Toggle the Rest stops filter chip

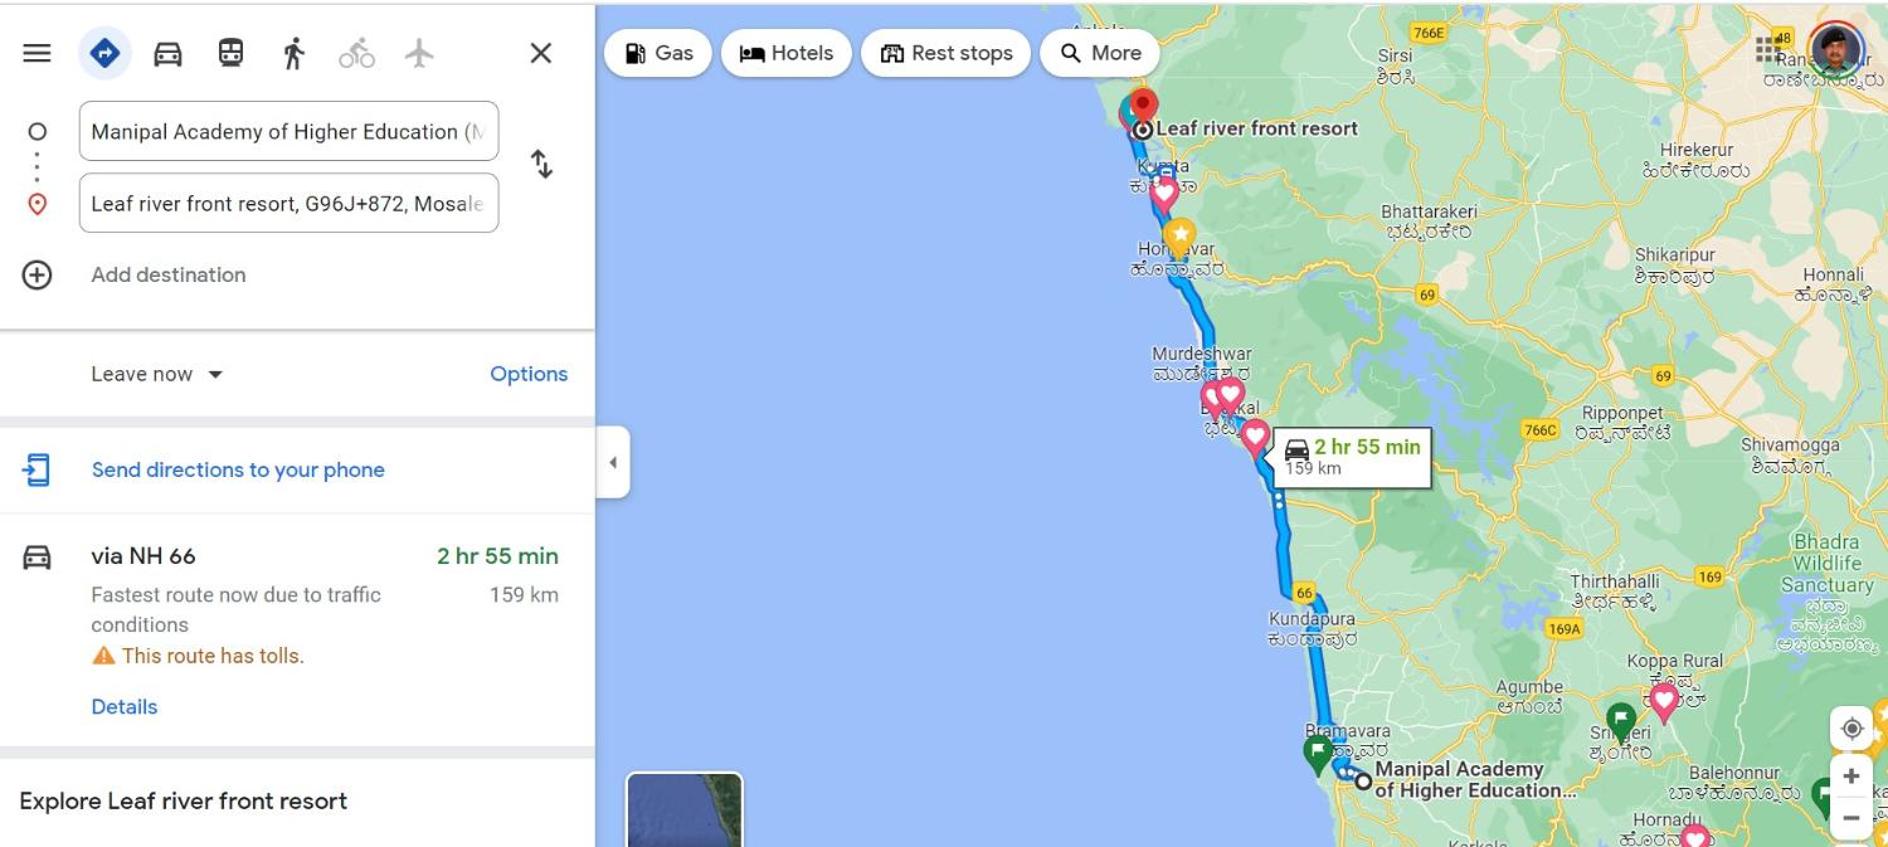tap(946, 53)
